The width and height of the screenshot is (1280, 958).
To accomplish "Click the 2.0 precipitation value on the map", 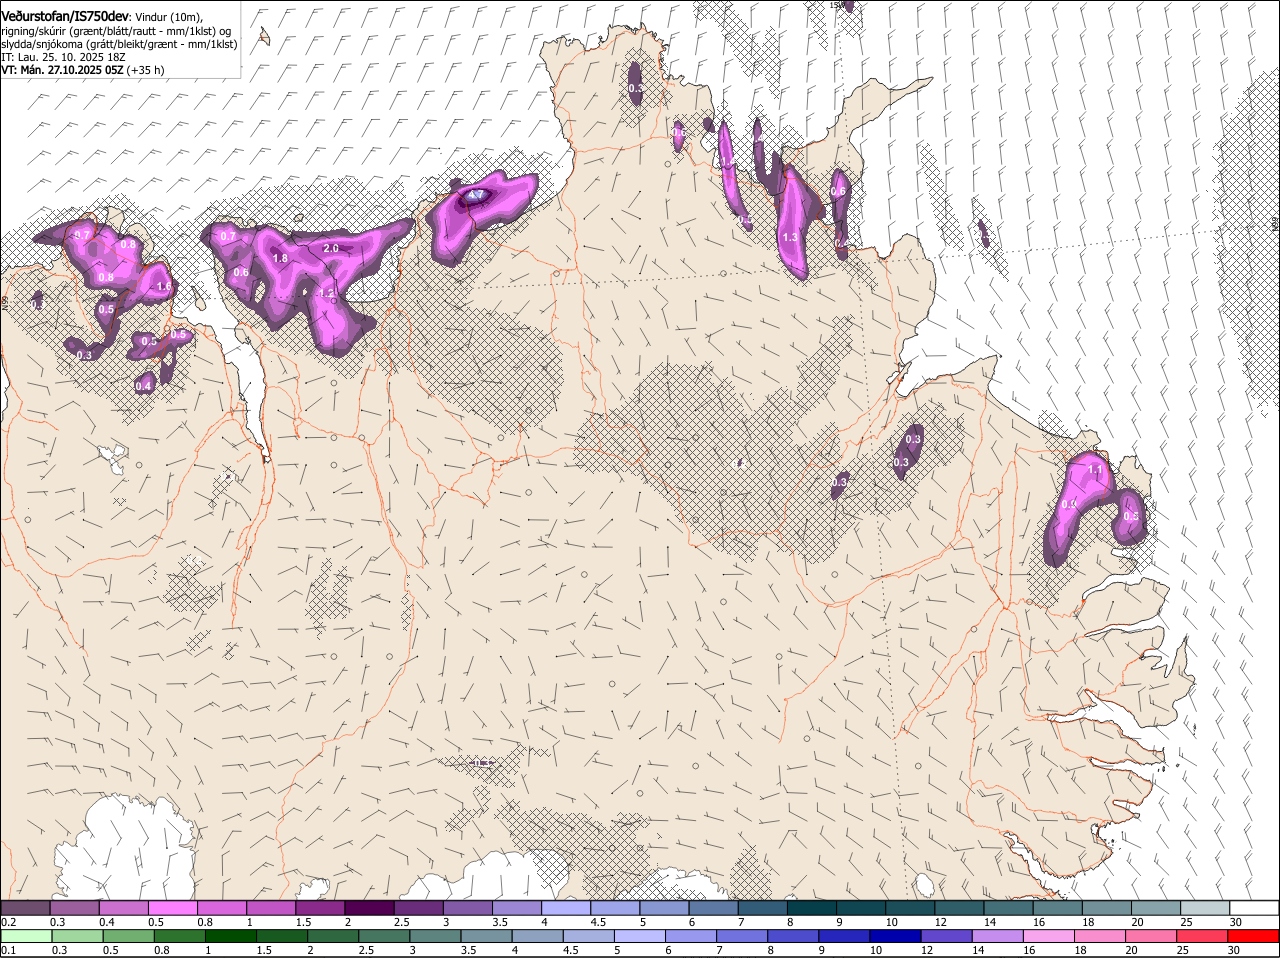I will pyautogui.click(x=331, y=248).
